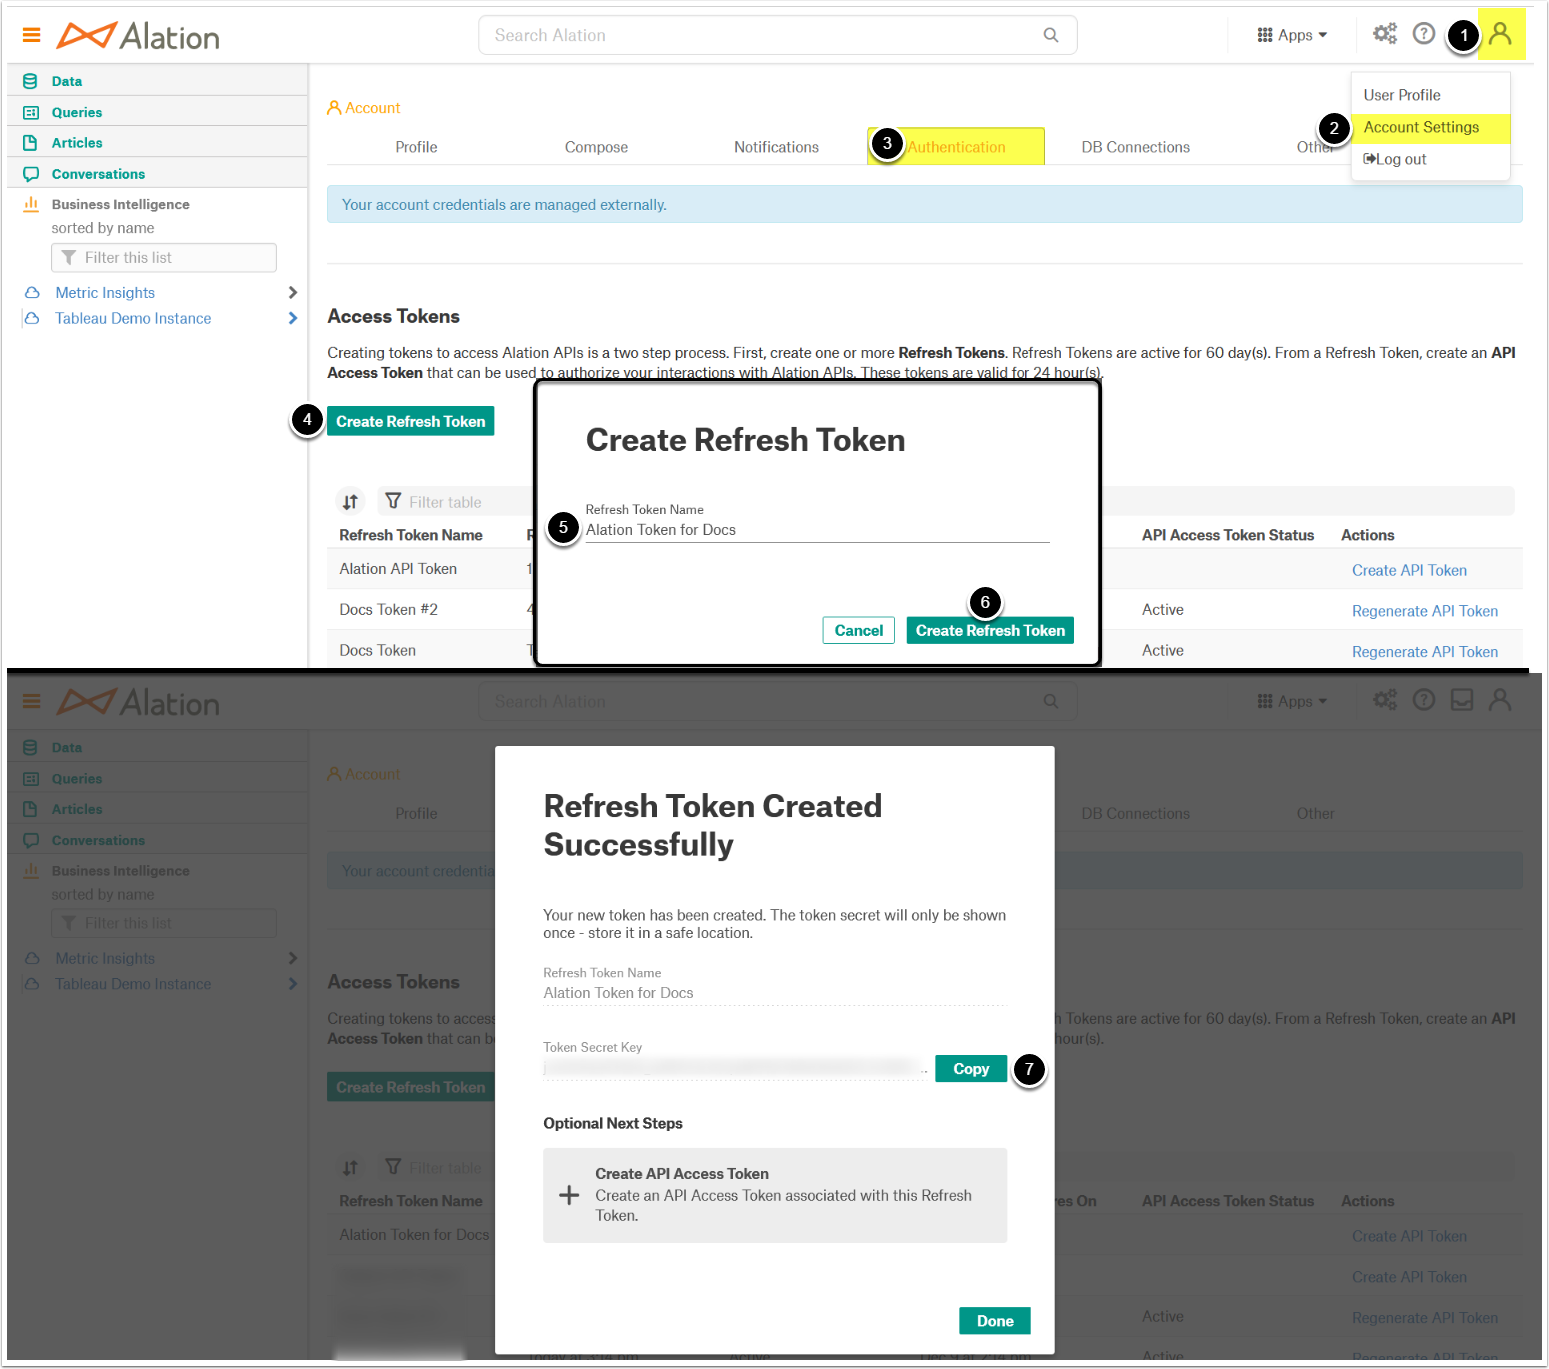Focus the Search Alation box in the upper screenshot
This screenshot has height=1369, width=1549.
[778, 35]
